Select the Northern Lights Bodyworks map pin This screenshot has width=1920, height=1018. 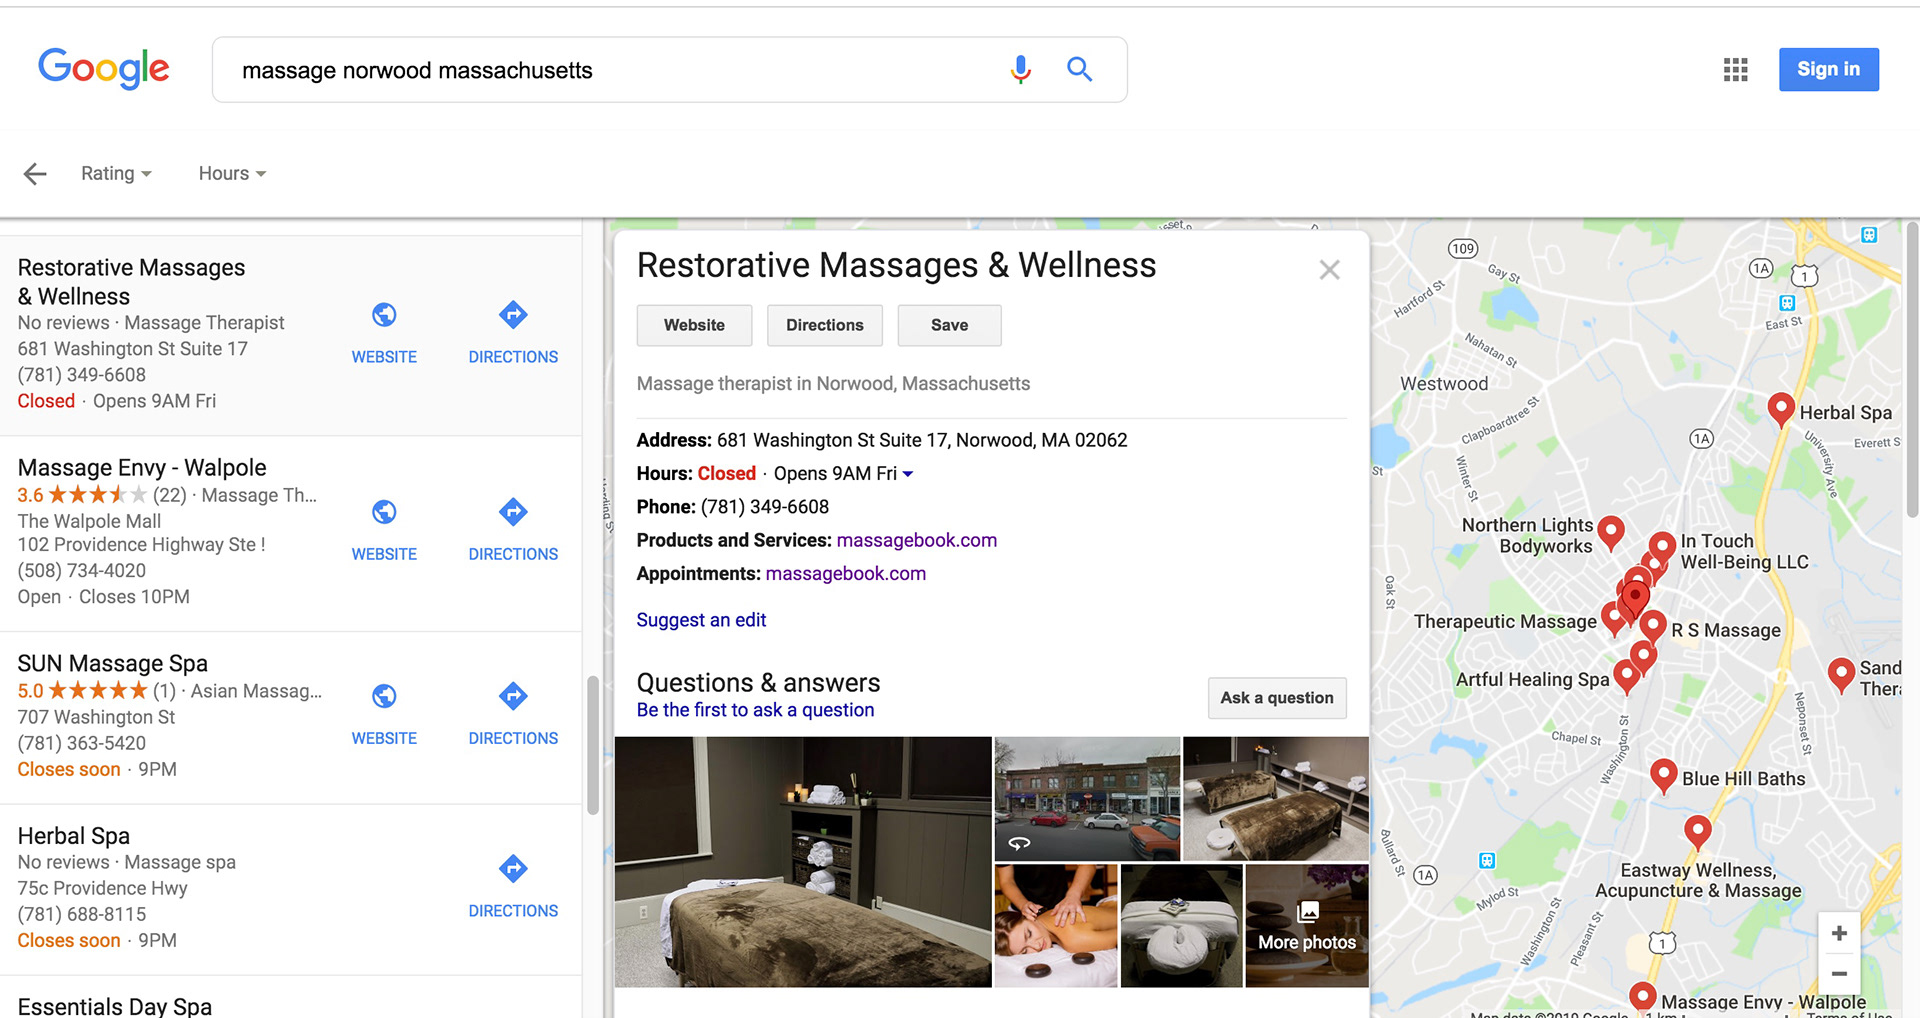pos(1610,533)
